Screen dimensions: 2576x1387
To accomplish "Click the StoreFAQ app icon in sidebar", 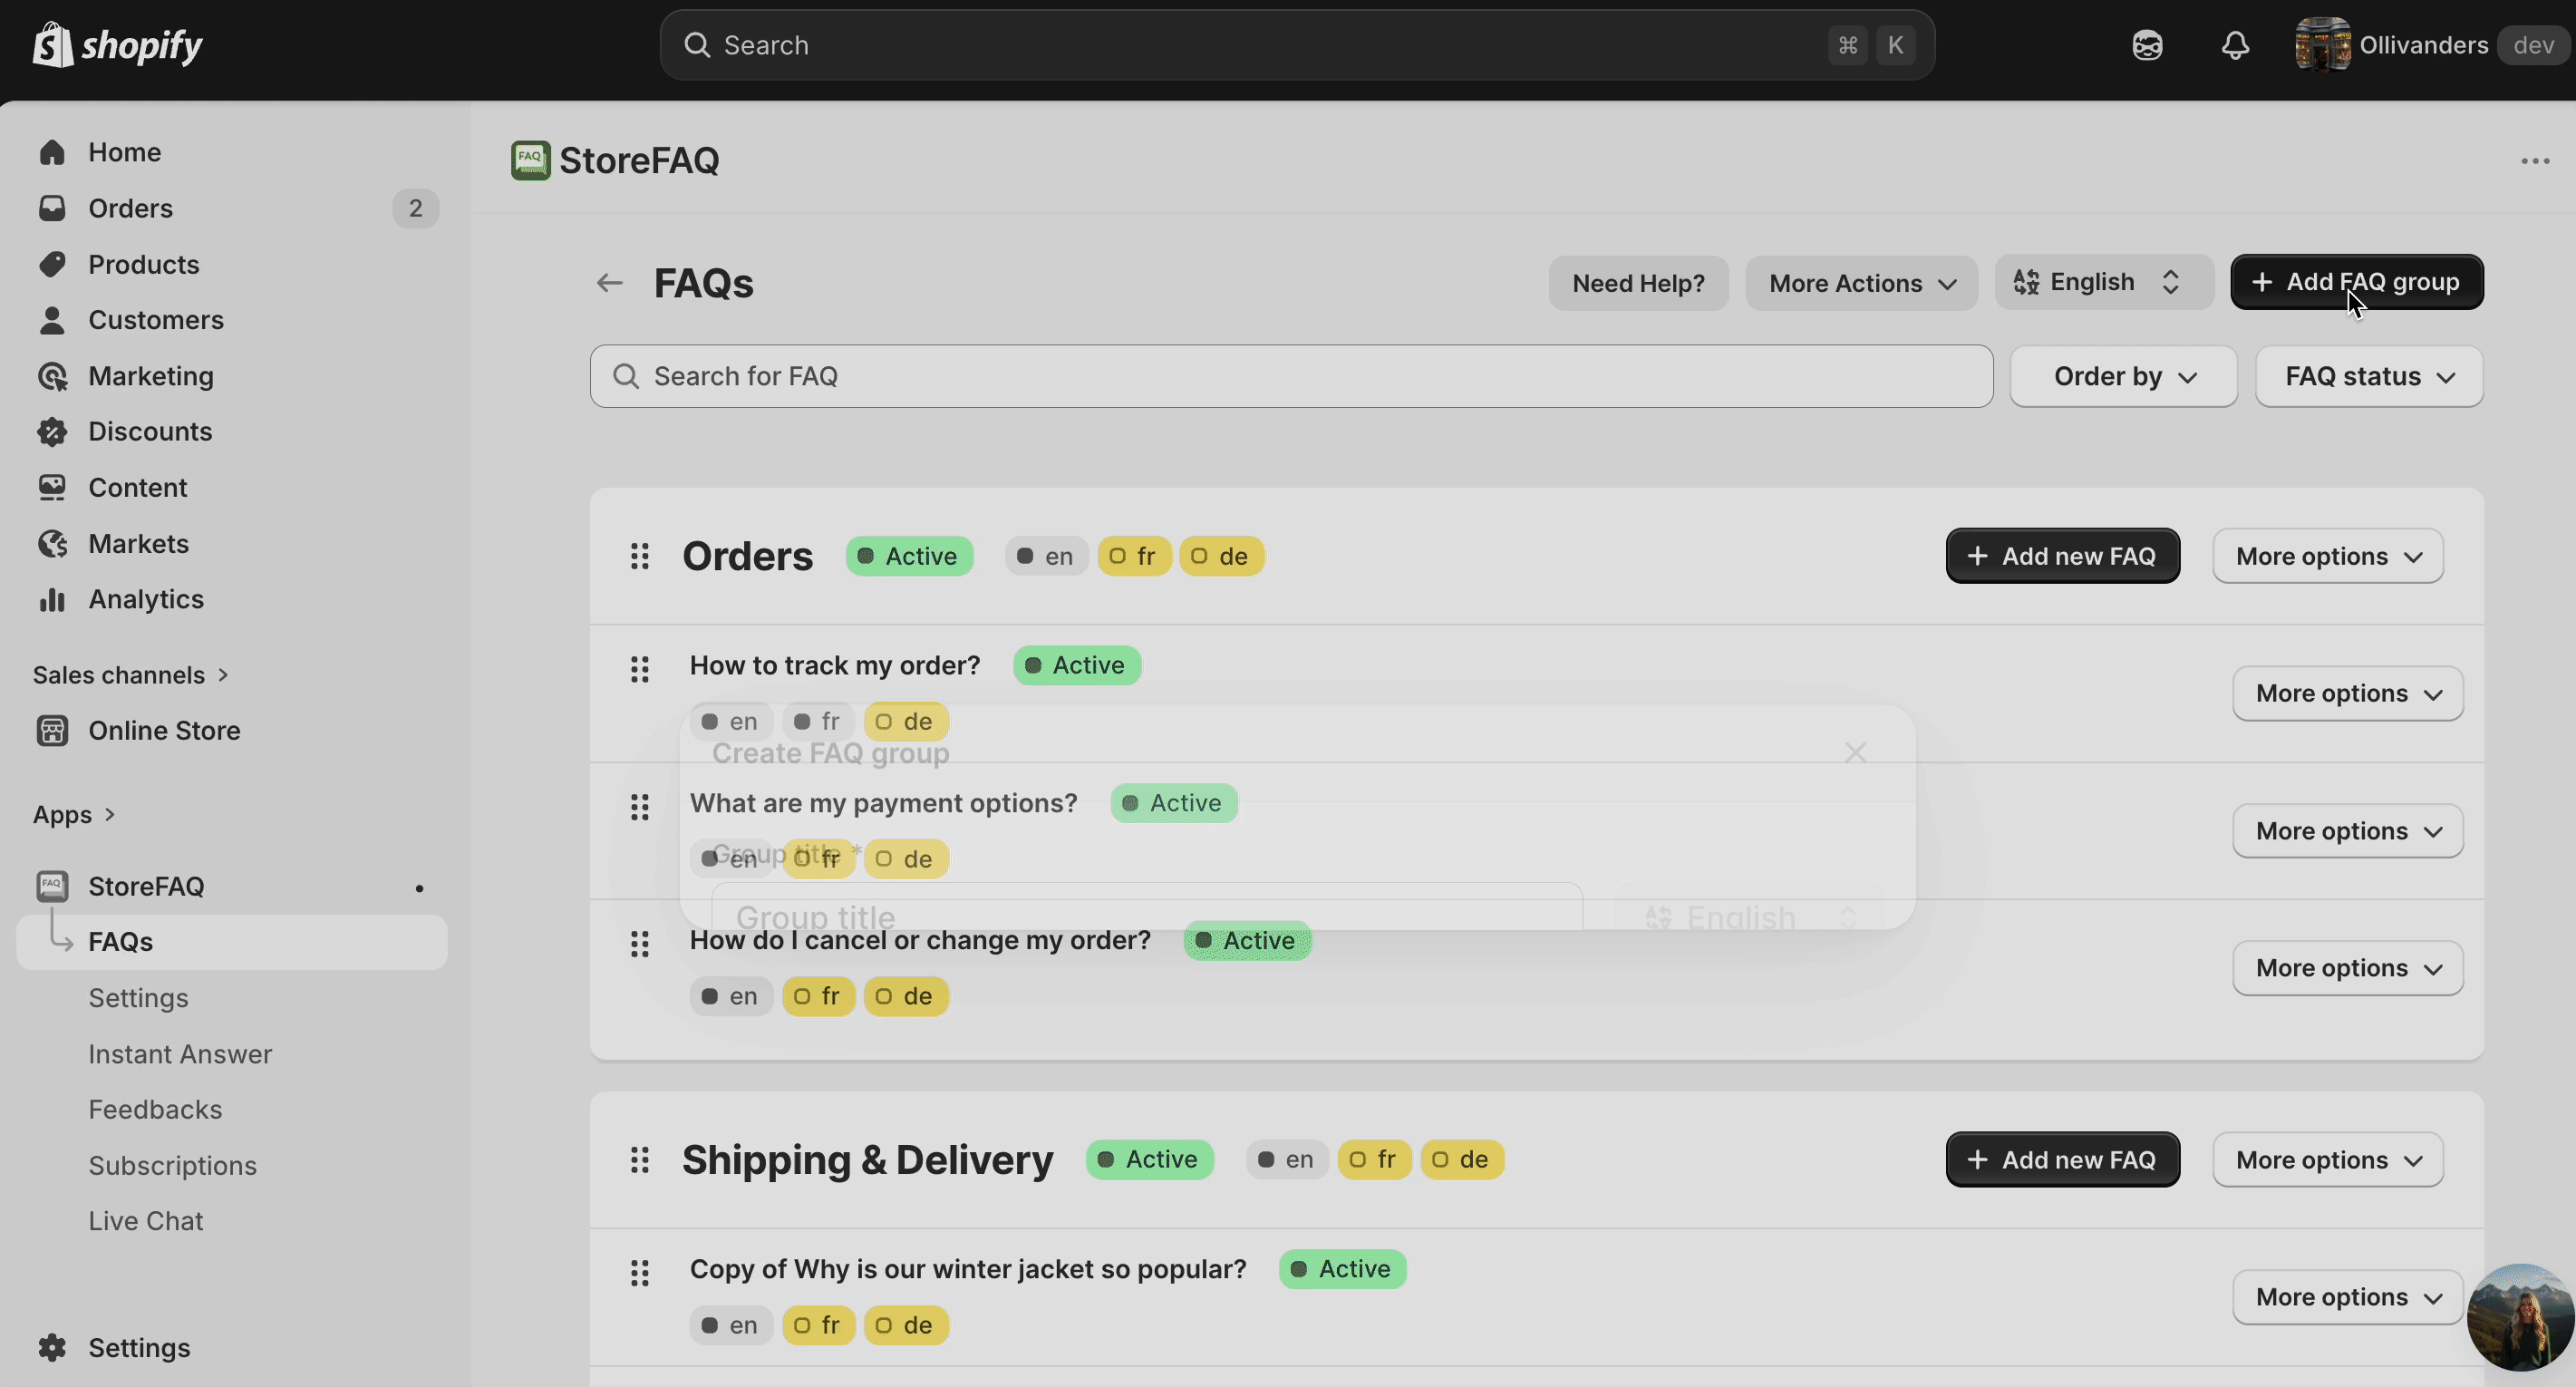I will [x=52, y=886].
